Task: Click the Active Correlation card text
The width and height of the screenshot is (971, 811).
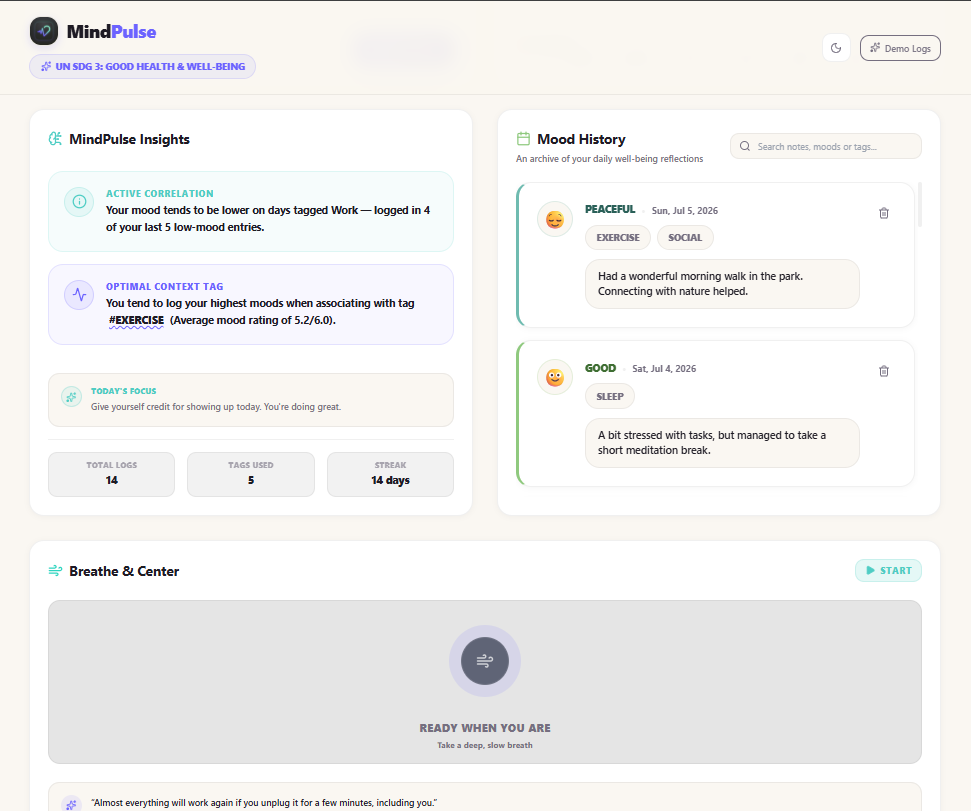Action: pos(268,219)
